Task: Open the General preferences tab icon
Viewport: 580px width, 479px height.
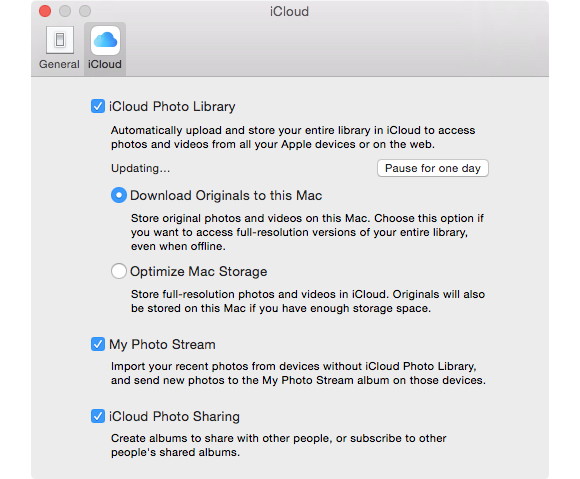Action: pos(60,40)
